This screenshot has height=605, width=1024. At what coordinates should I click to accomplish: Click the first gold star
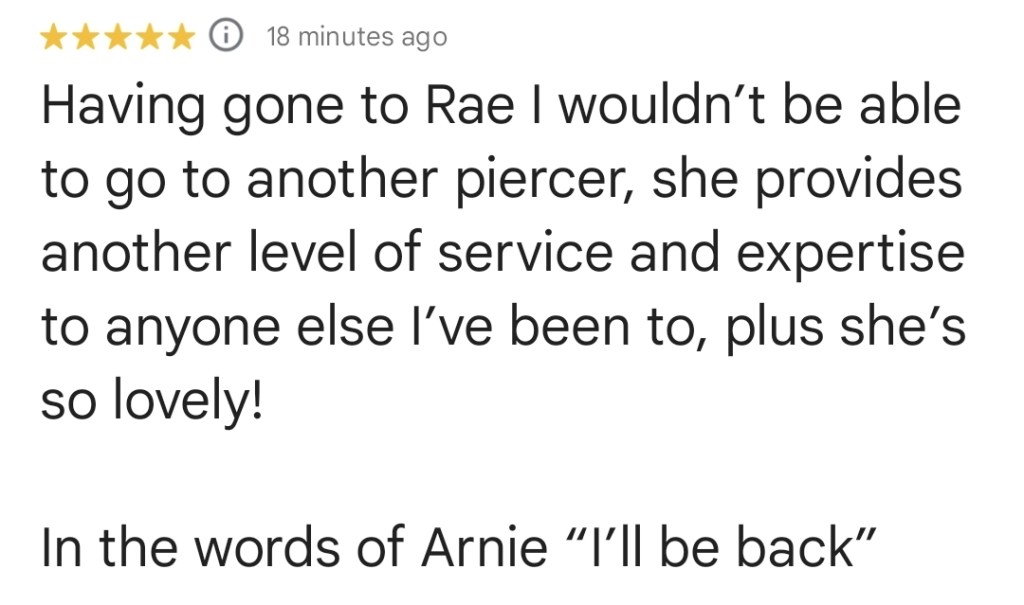tap(56, 37)
